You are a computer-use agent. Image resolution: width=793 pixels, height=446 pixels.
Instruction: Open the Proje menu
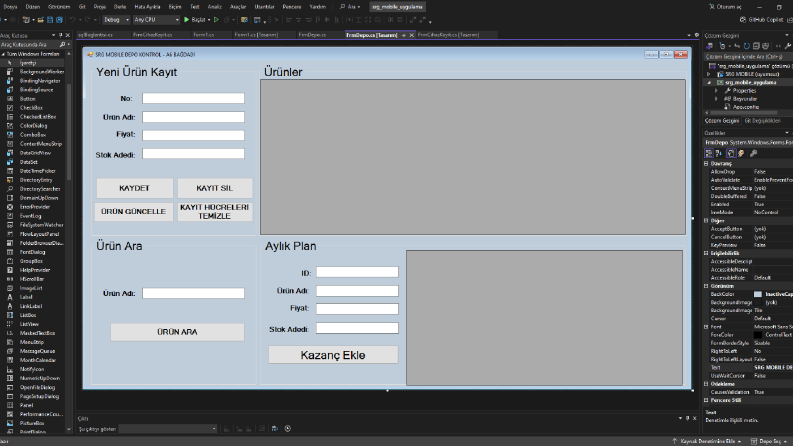[100, 7]
